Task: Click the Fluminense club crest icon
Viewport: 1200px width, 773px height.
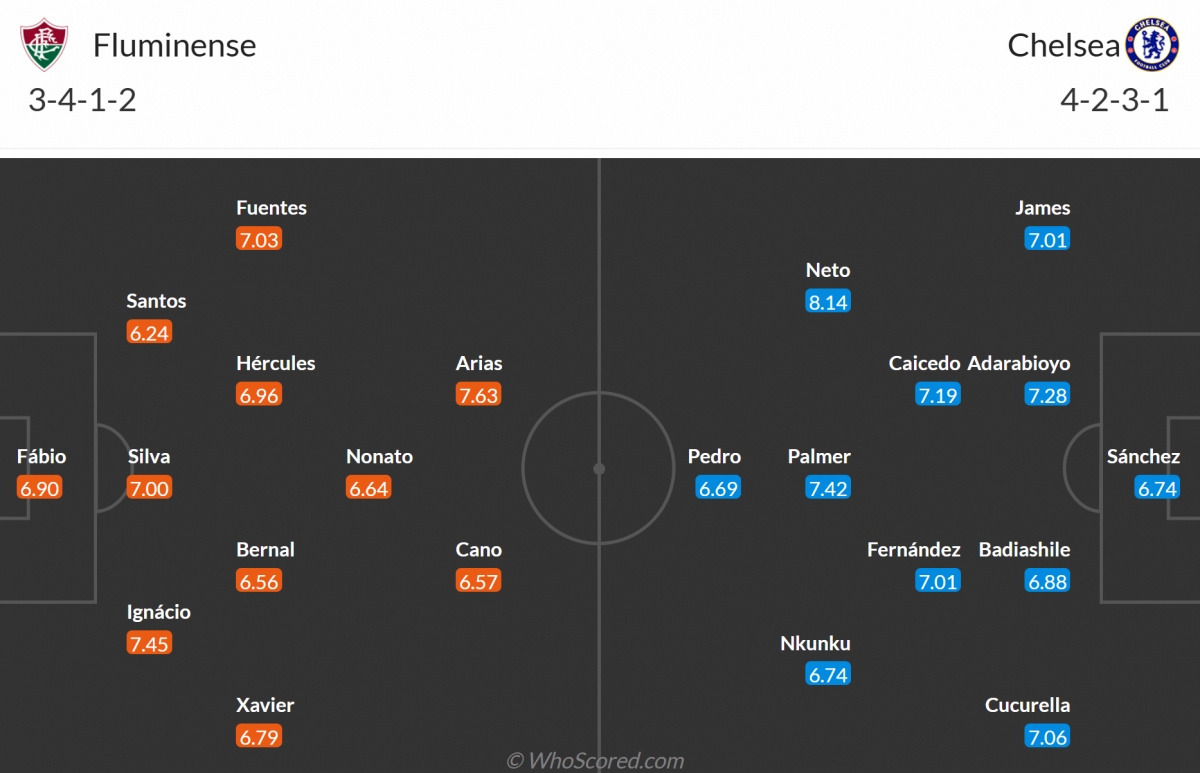Action: pyautogui.click(x=44, y=46)
